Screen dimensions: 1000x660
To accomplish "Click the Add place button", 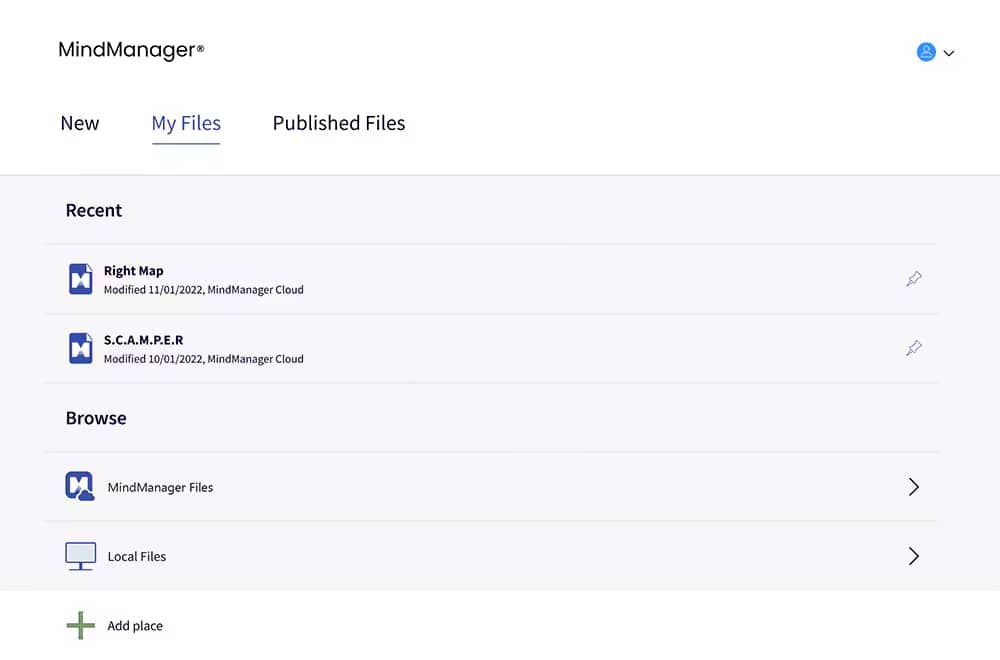I will (x=134, y=625).
